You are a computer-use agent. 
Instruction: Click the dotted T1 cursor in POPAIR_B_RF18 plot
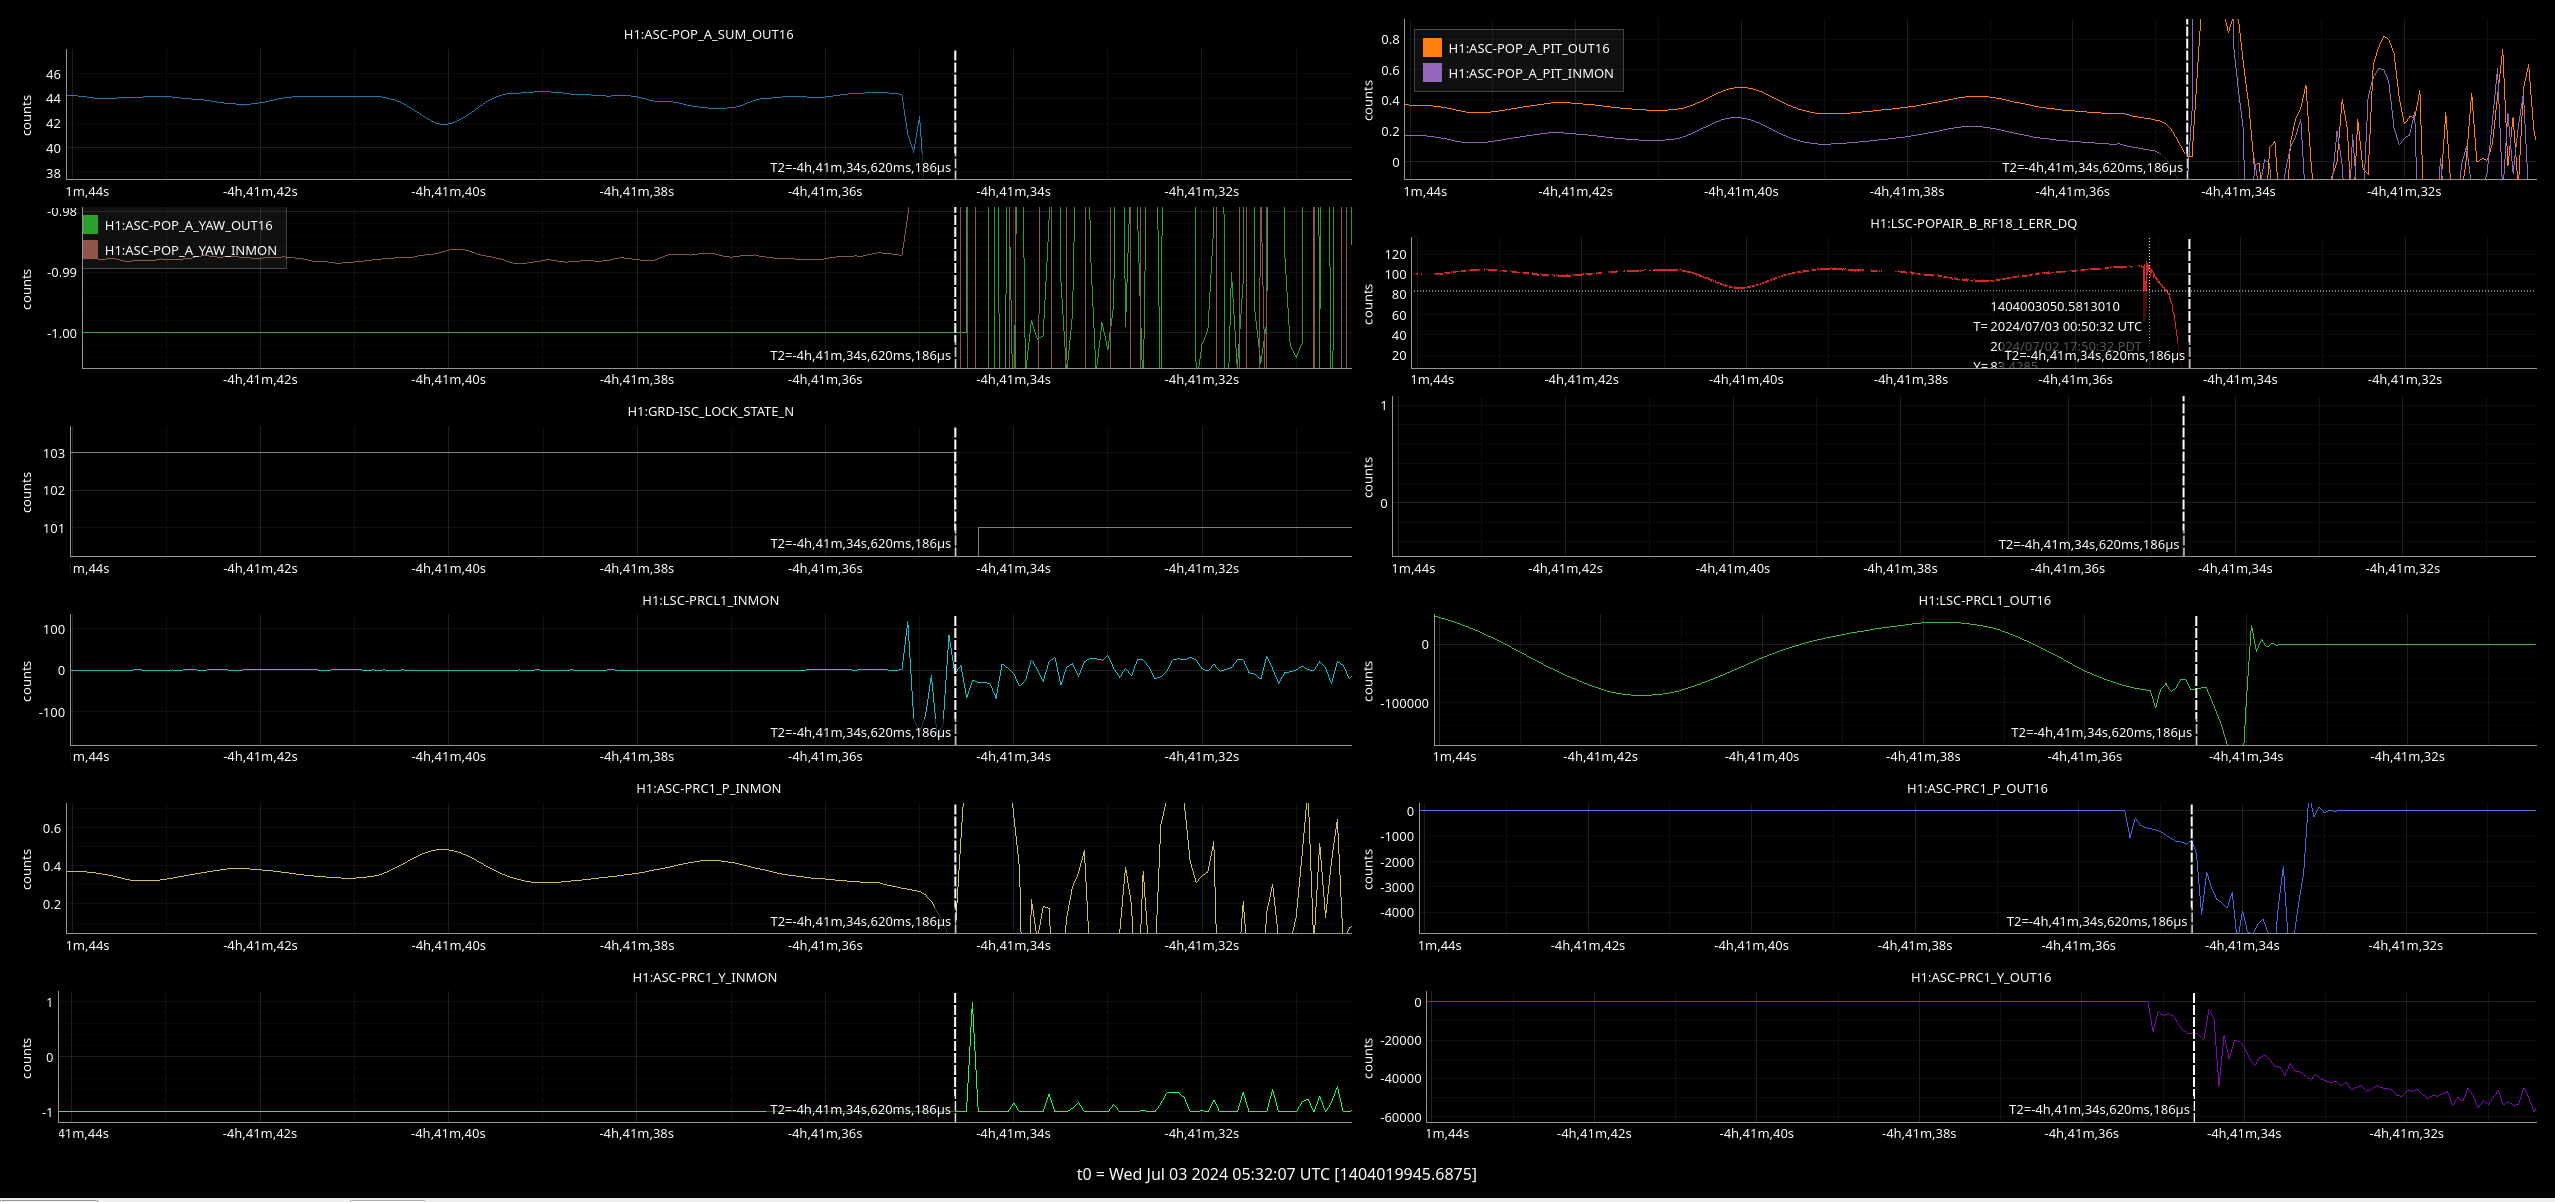(2149, 303)
